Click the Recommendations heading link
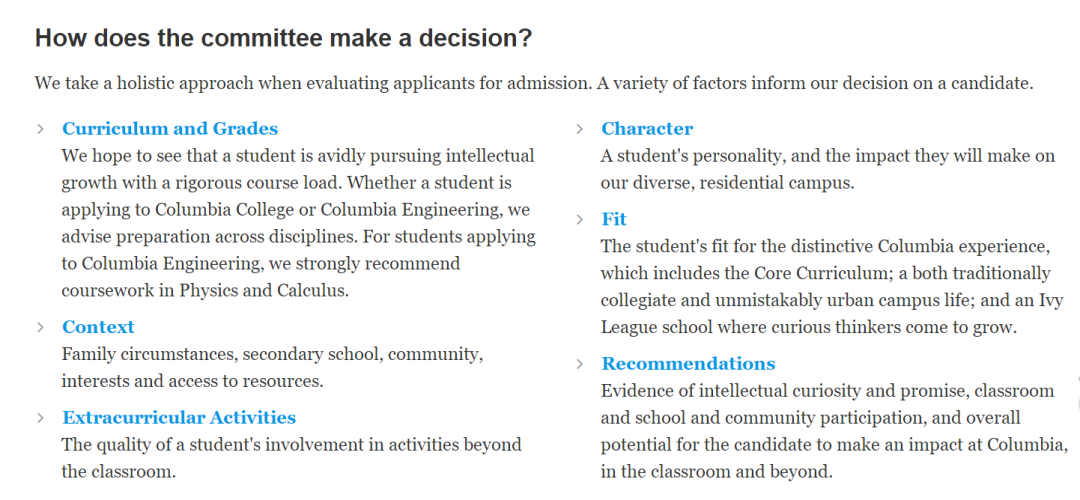This screenshot has width=1080, height=500. coord(688,363)
